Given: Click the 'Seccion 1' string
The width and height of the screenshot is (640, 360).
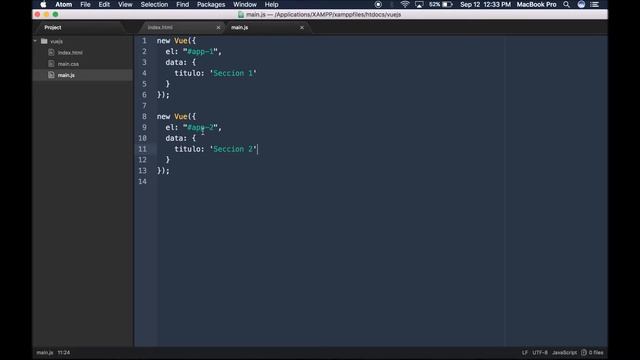Looking at the screenshot, I should 233,73.
